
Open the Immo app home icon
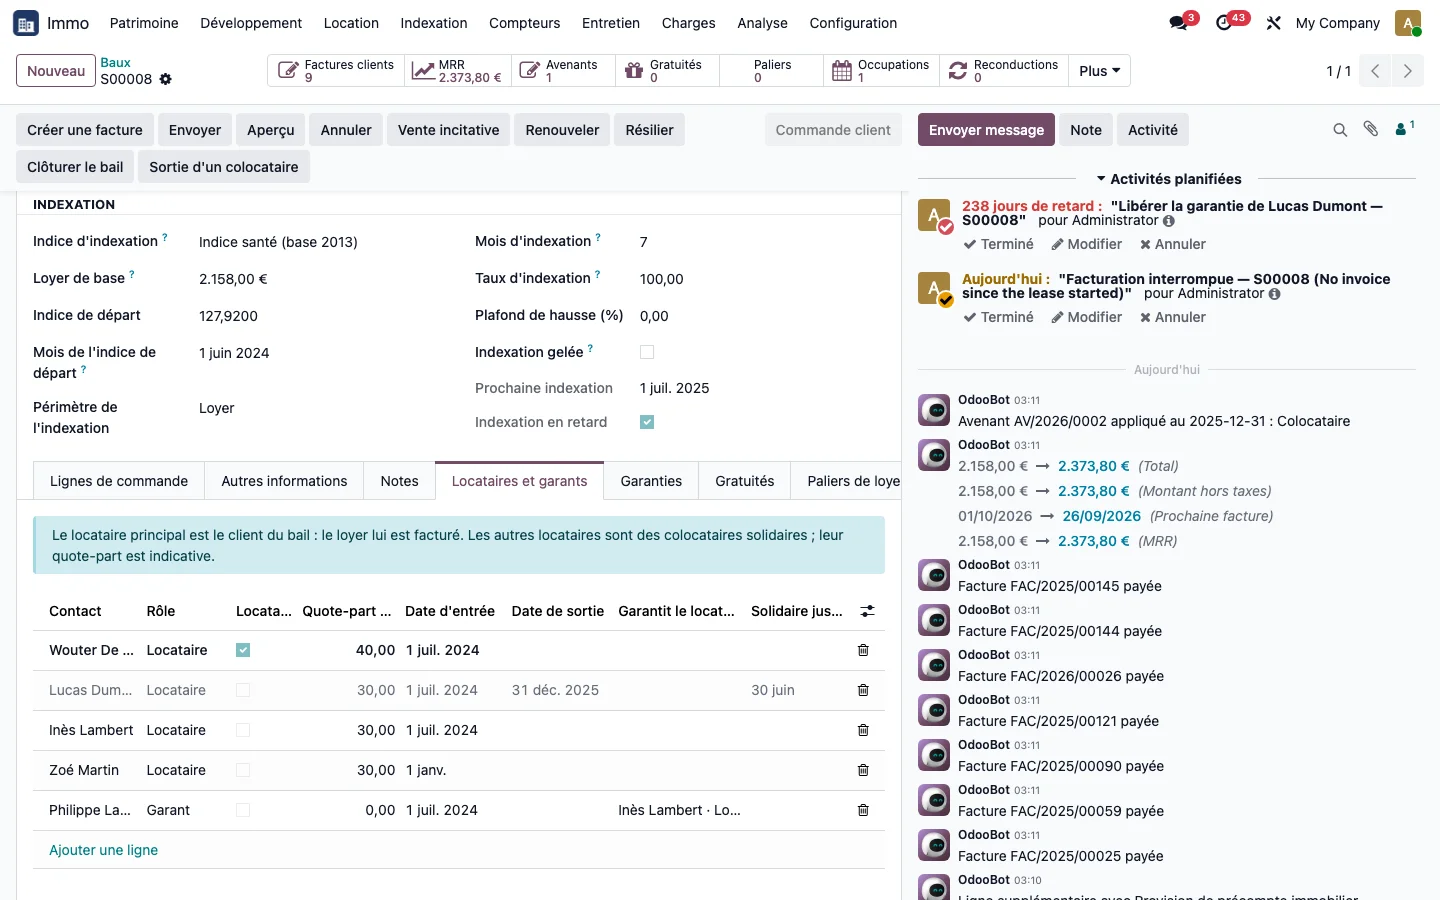(x=26, y=23)
